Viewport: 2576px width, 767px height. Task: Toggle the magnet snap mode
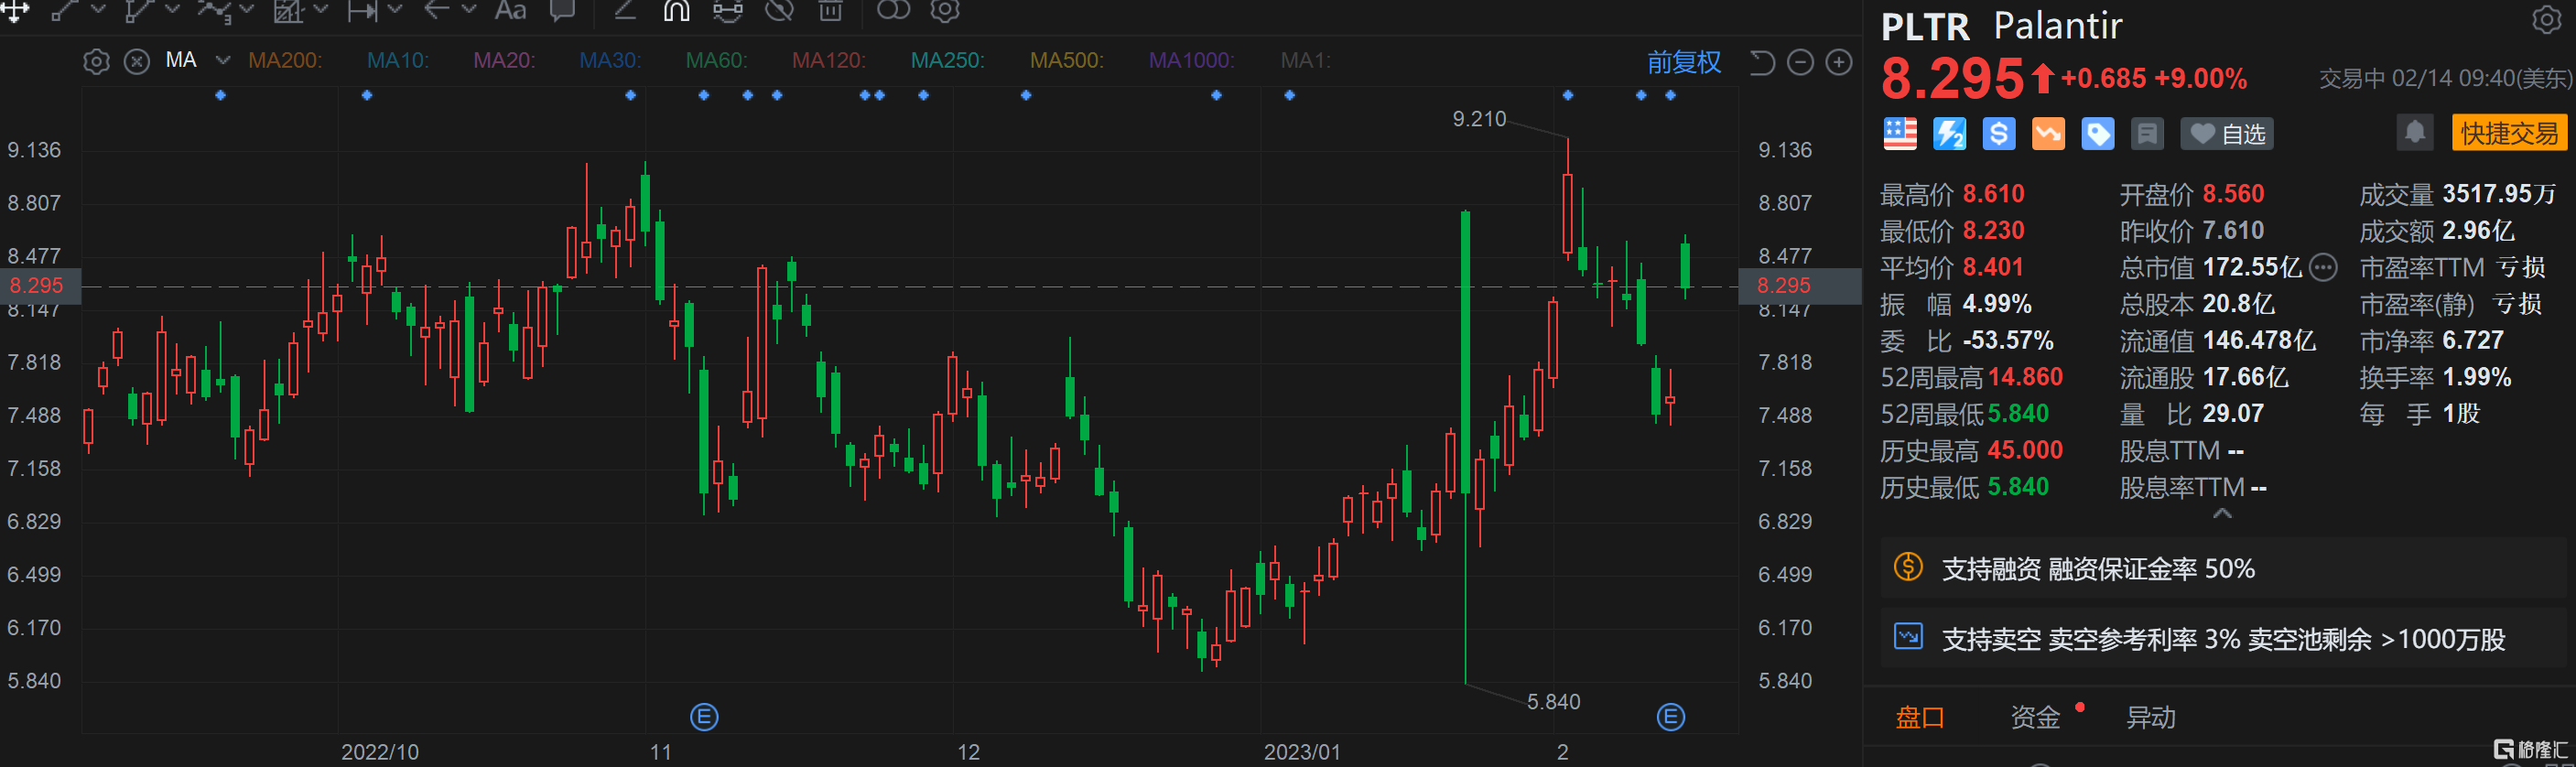[x=677, y=10]
